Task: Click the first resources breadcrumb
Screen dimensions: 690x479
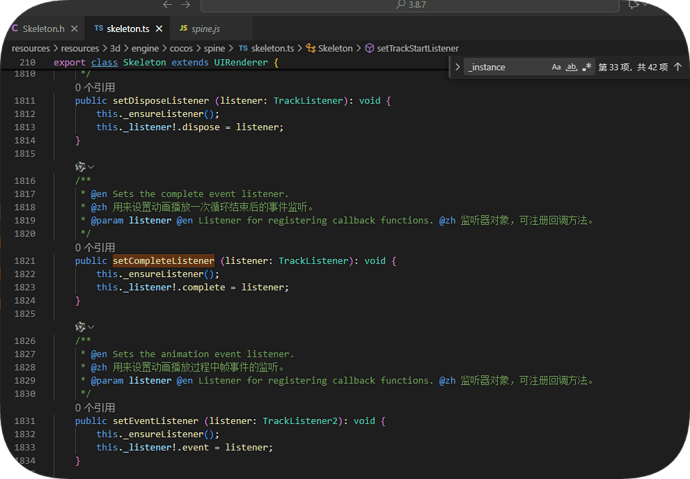Action: coord(31,48)
